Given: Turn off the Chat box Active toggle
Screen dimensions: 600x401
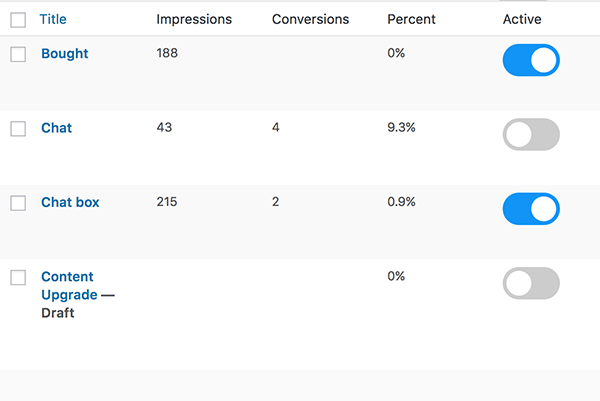Looking at the screenshot, I should click(531, 209).
